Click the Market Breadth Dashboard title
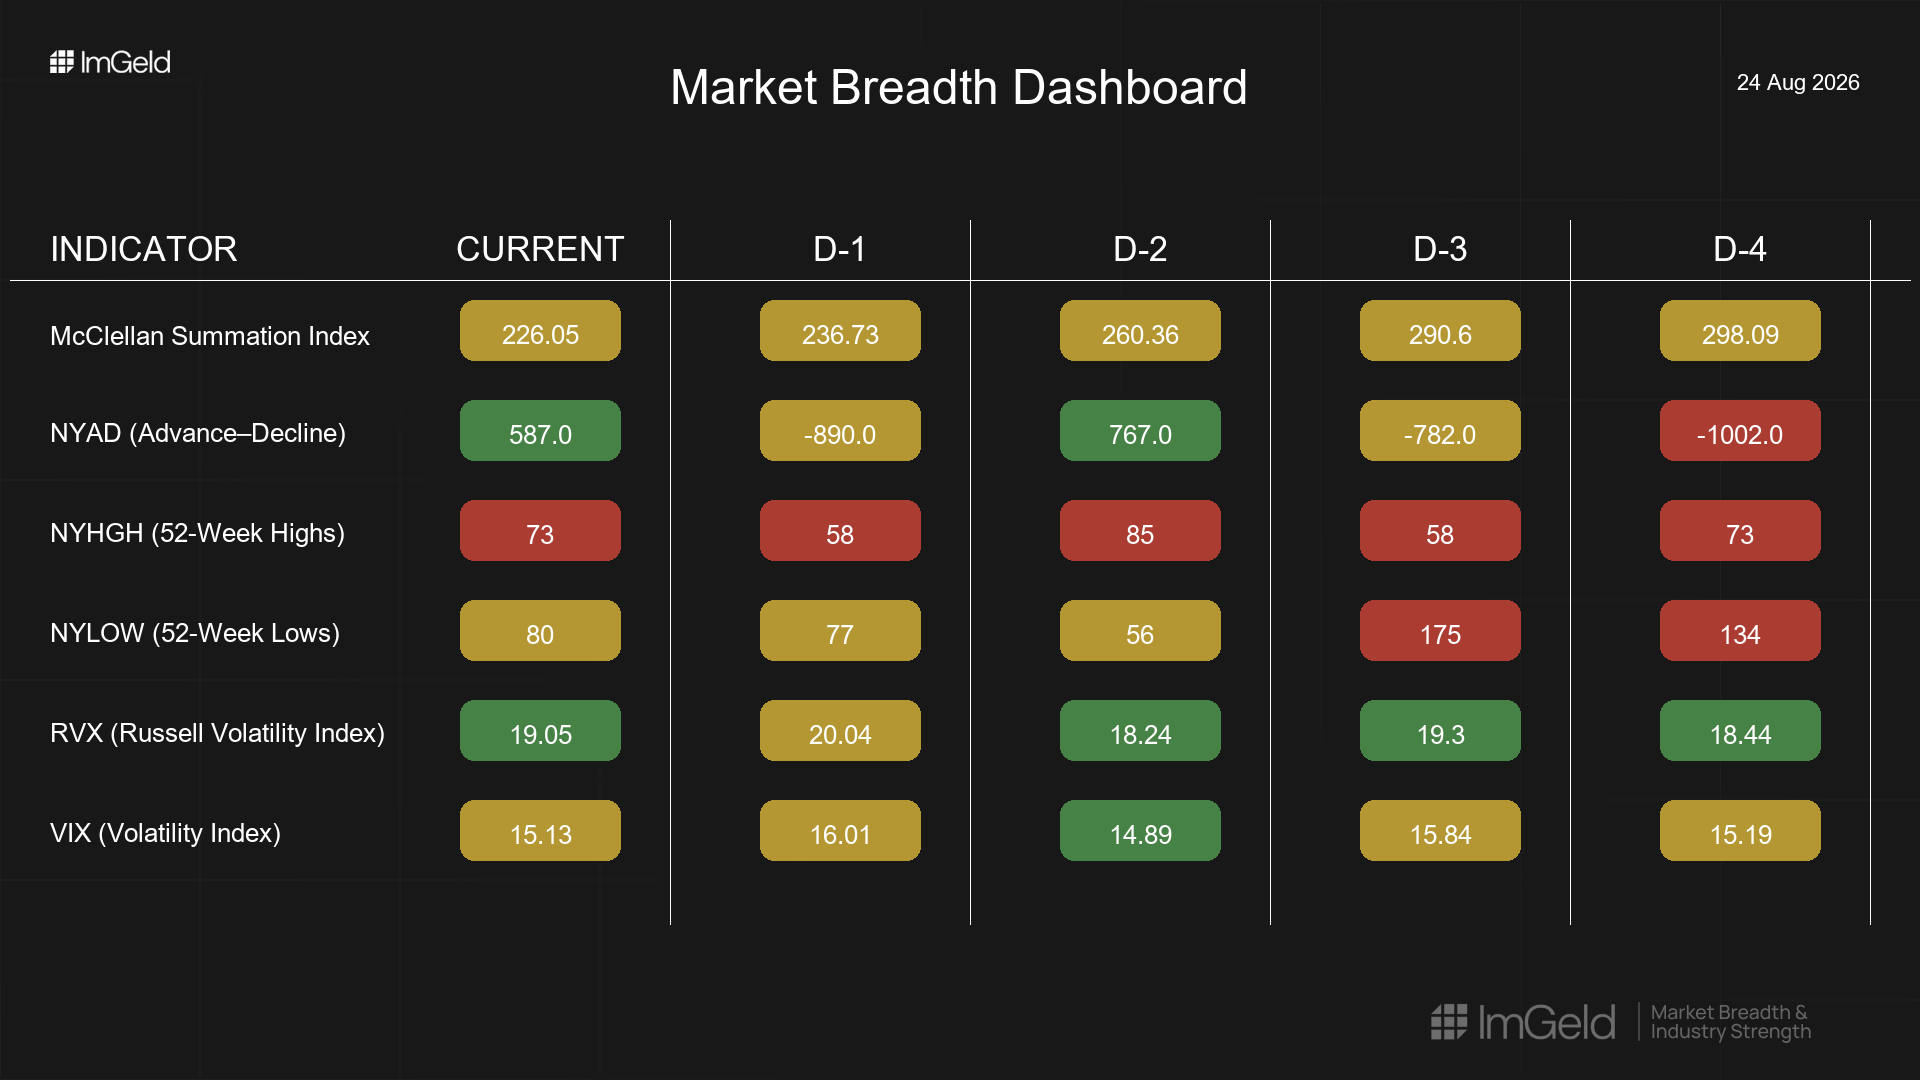Screen dimensions: 1920x1080 (959, 87)
